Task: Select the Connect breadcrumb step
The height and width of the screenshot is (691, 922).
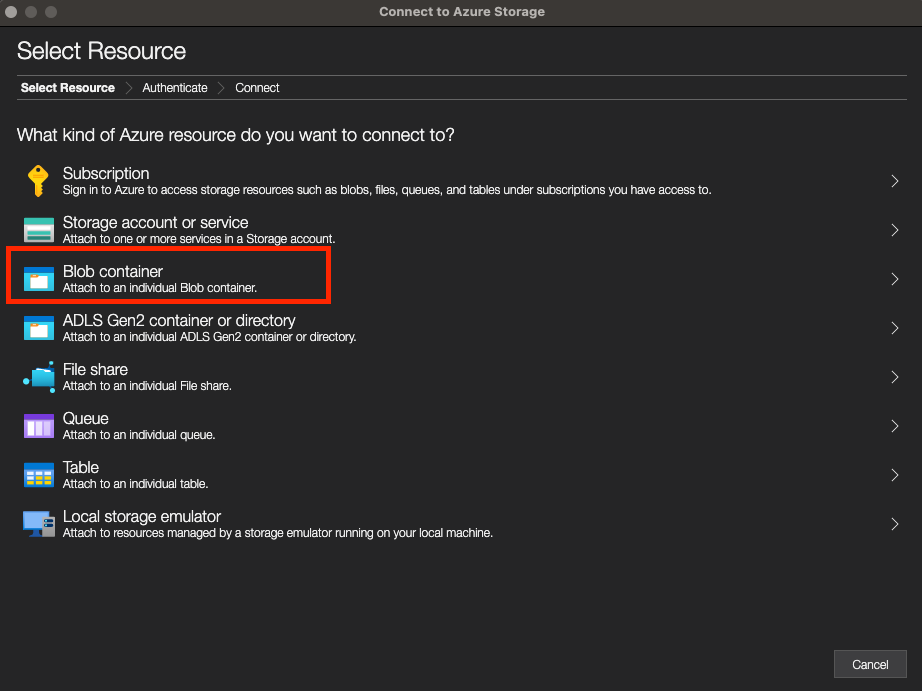Action: click(x=257, y=88)
